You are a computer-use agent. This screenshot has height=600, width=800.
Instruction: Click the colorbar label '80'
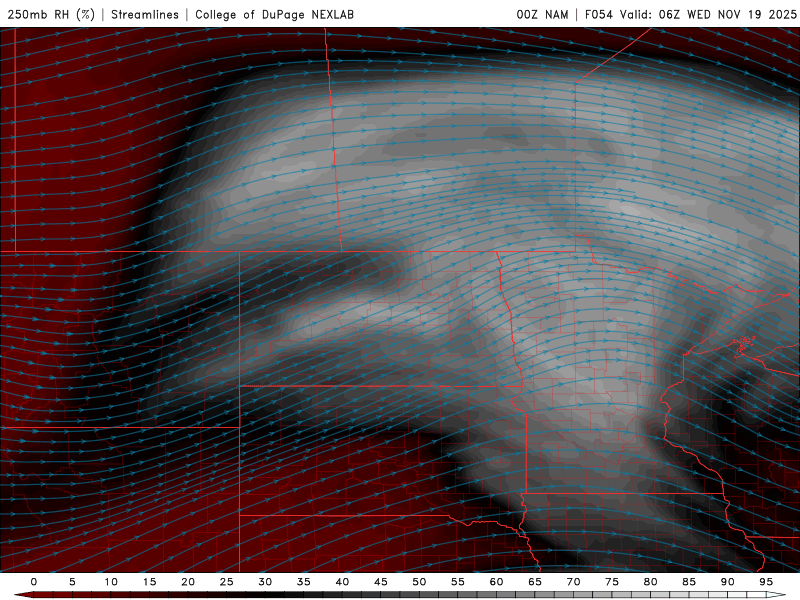pyautogui.click(x=651, y=582)
